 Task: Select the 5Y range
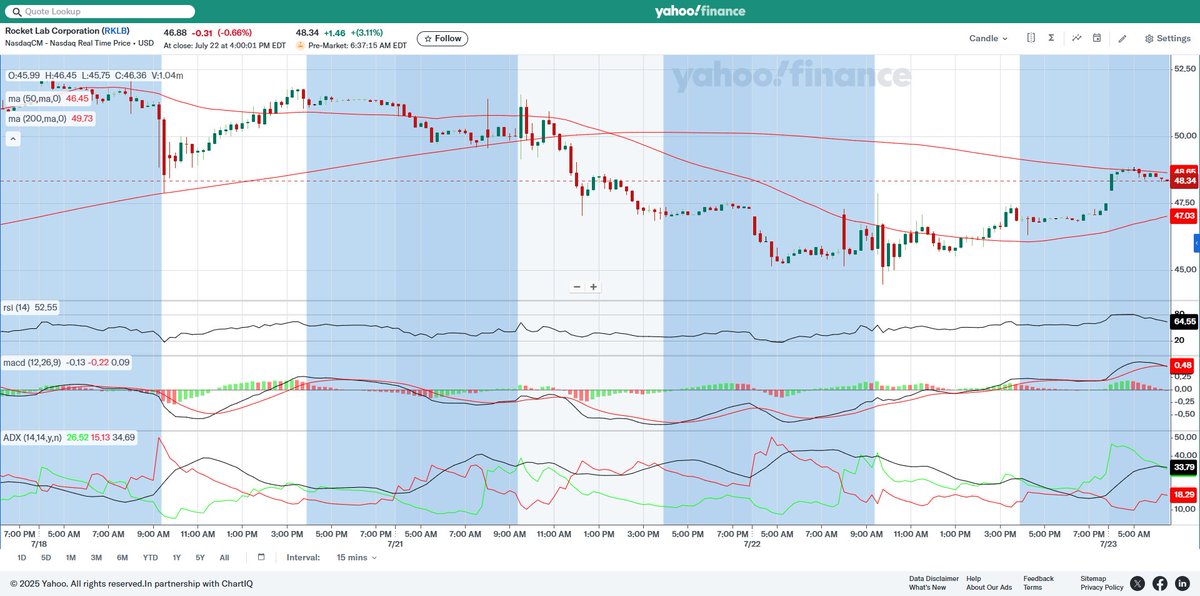click(x=200, y=557)
